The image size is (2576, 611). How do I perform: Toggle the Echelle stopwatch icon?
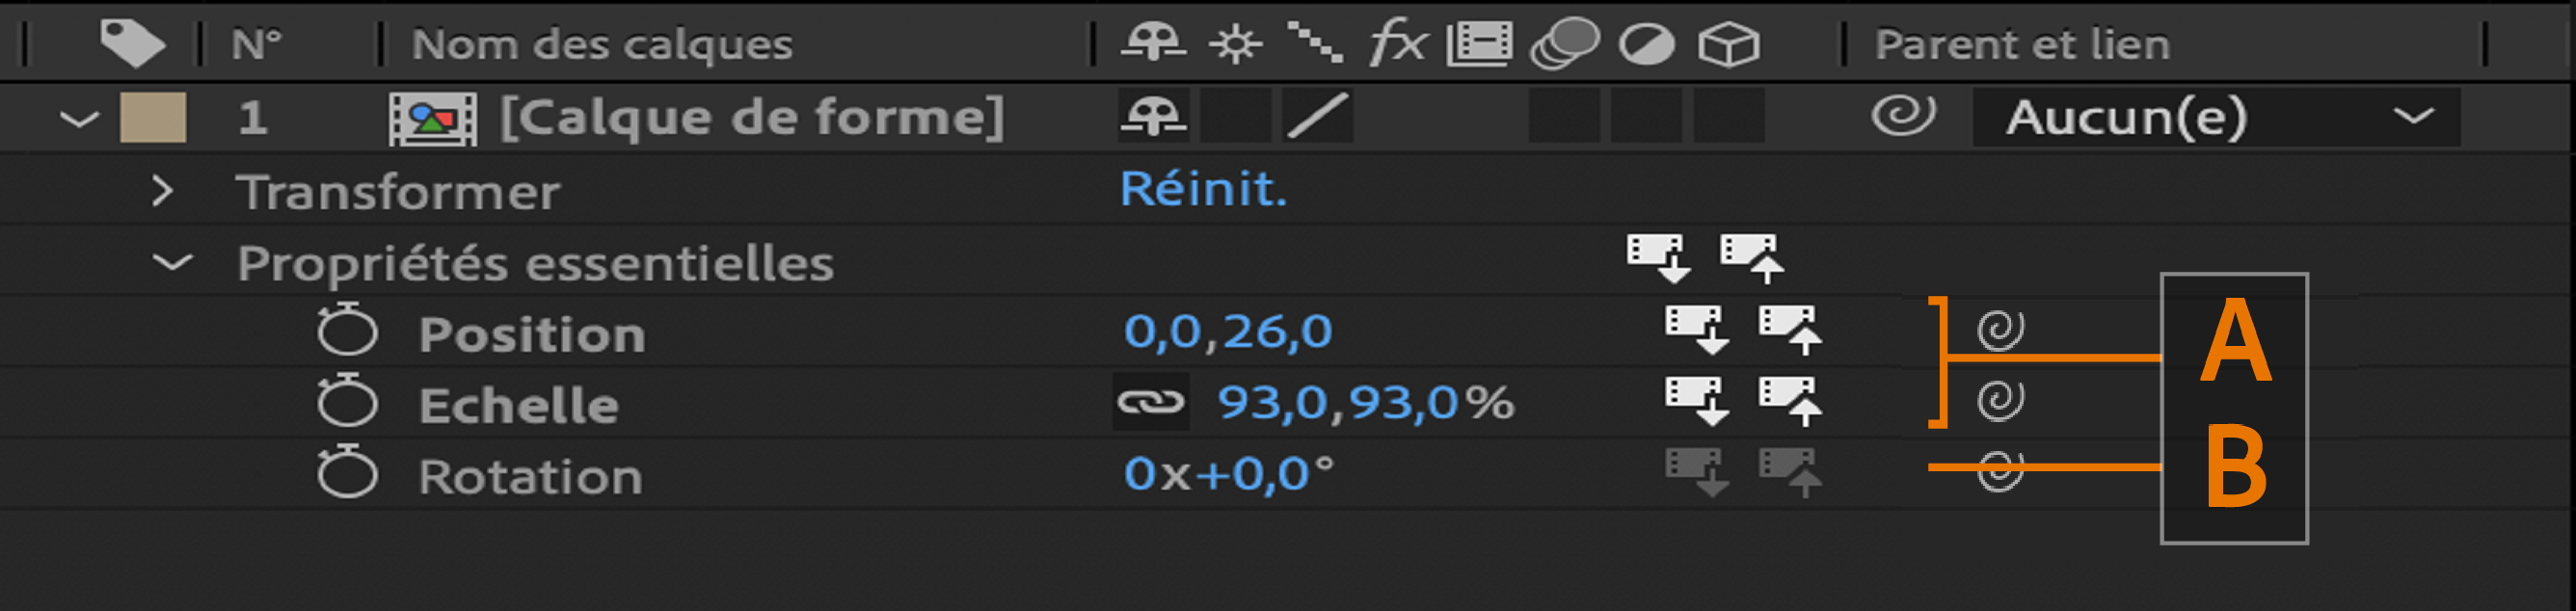pos(347,403)
